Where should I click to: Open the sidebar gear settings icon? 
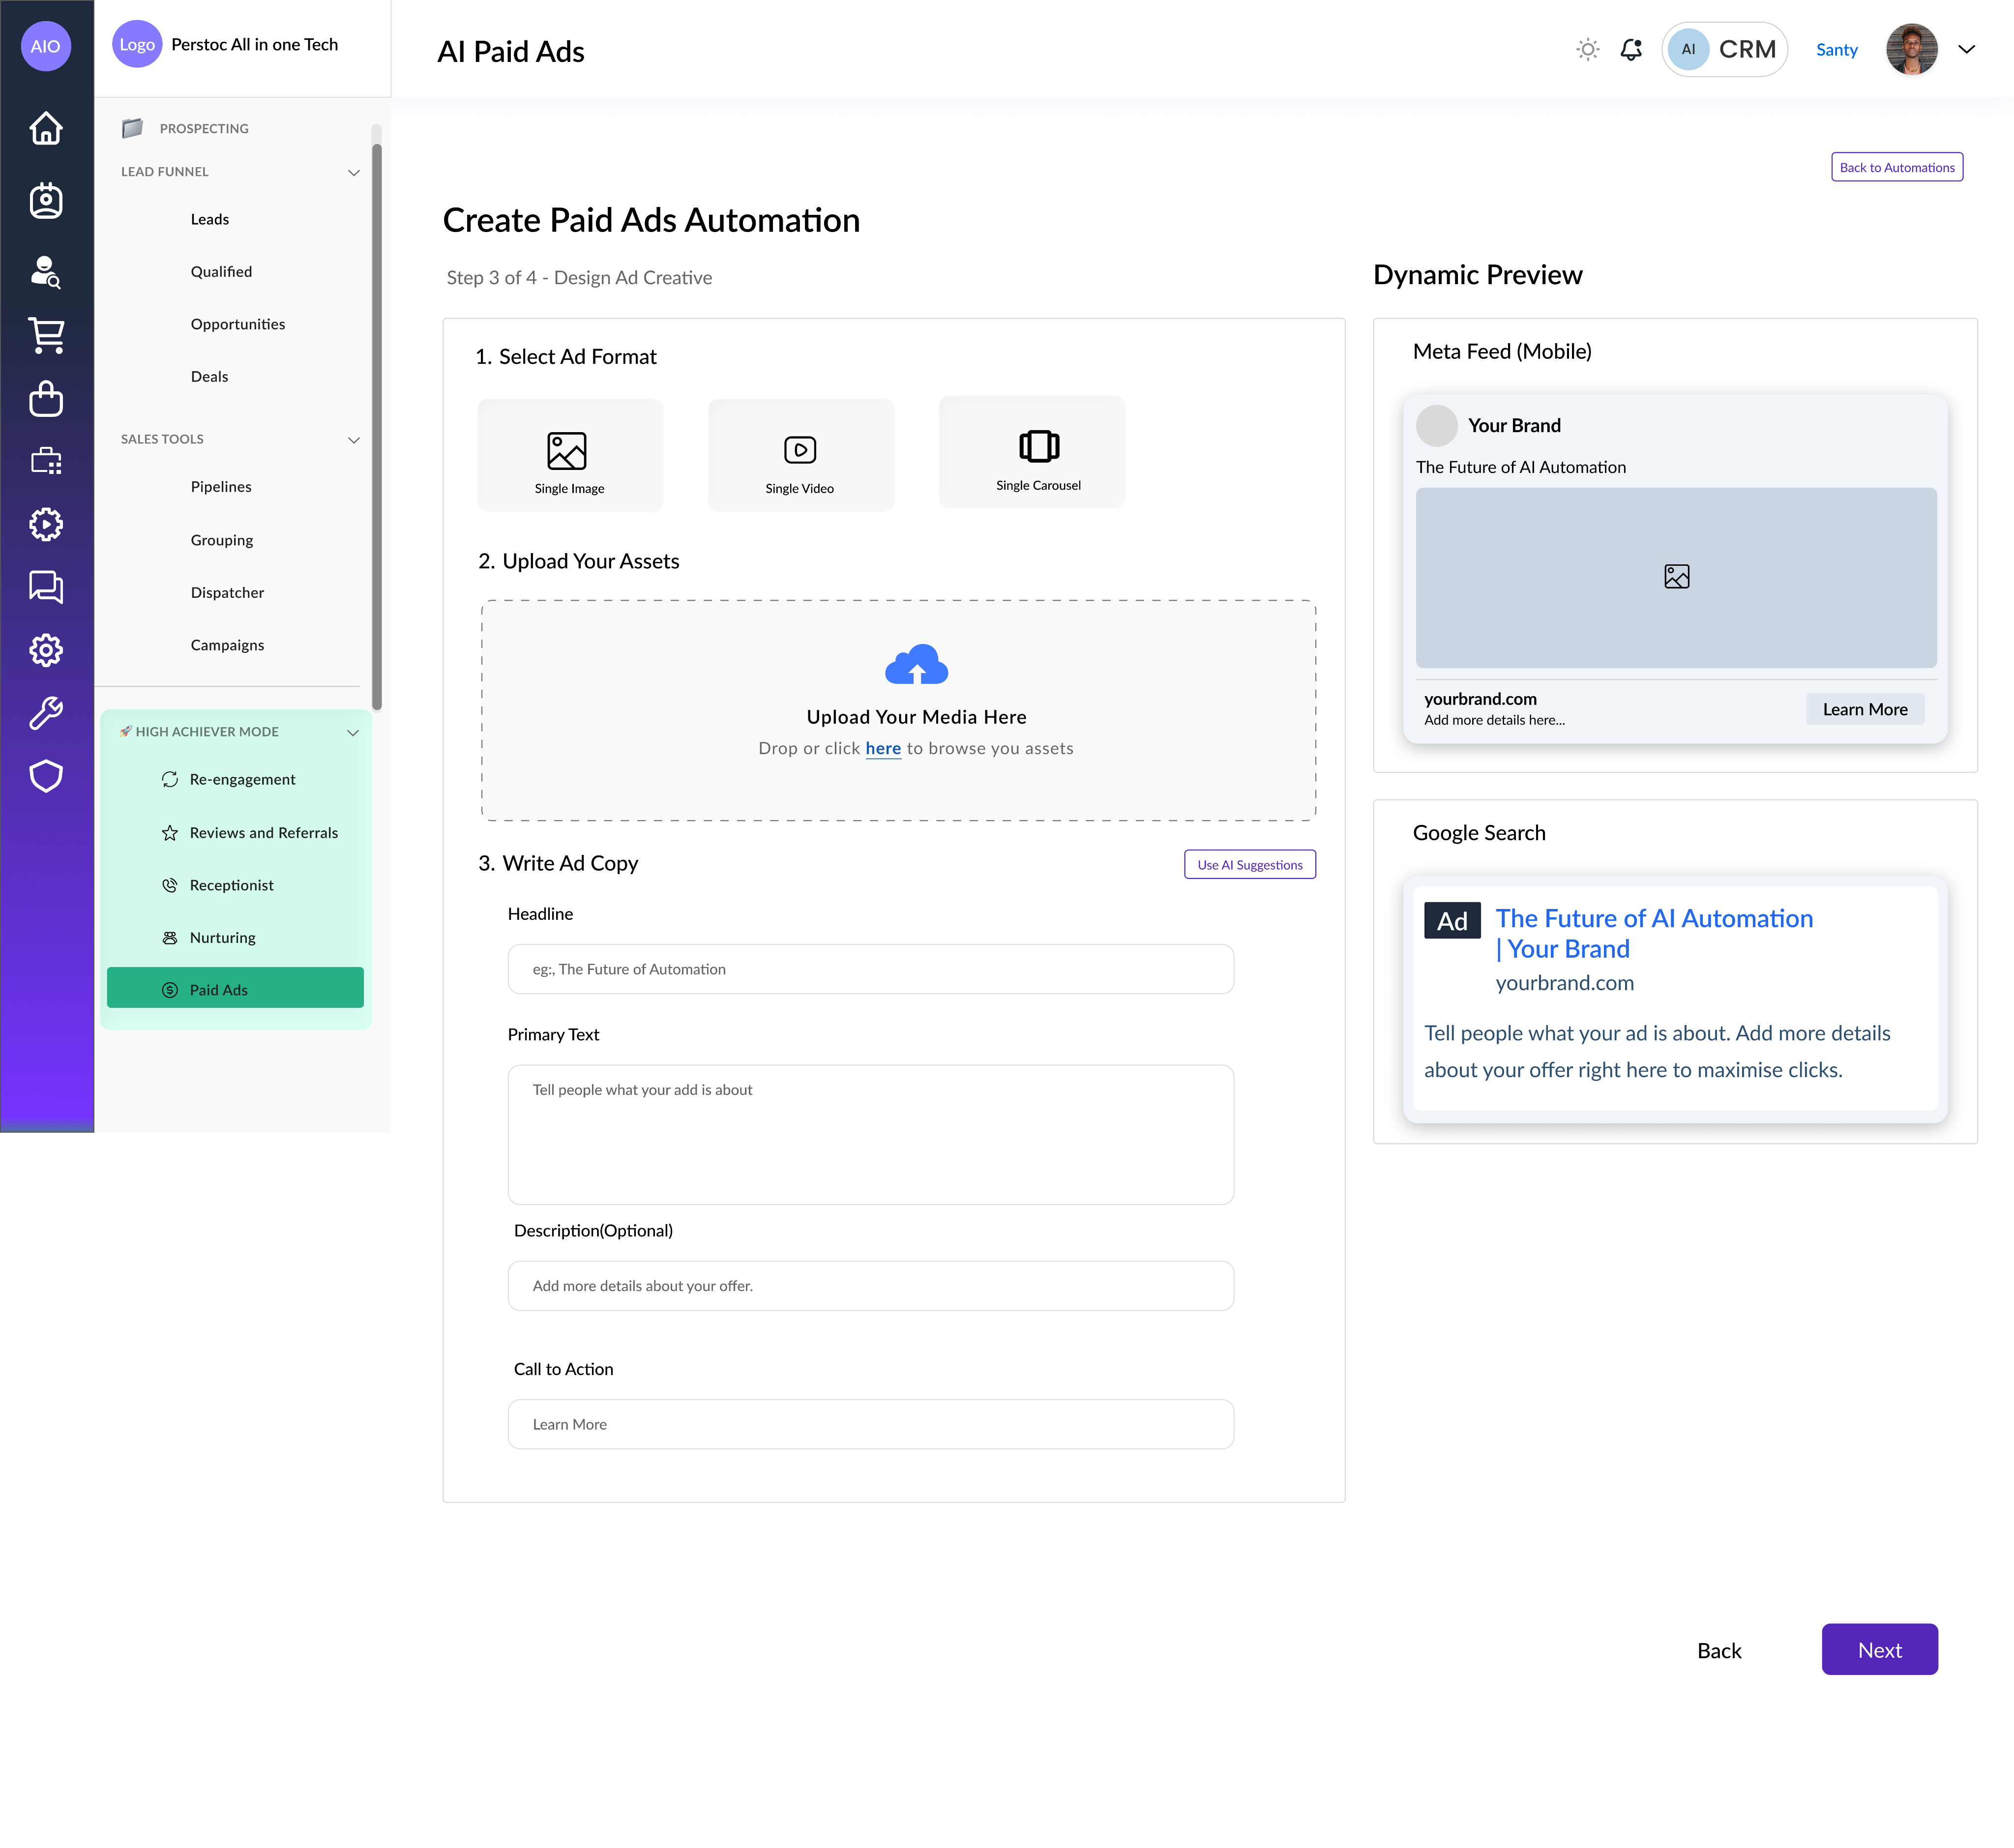coord(46,650)
